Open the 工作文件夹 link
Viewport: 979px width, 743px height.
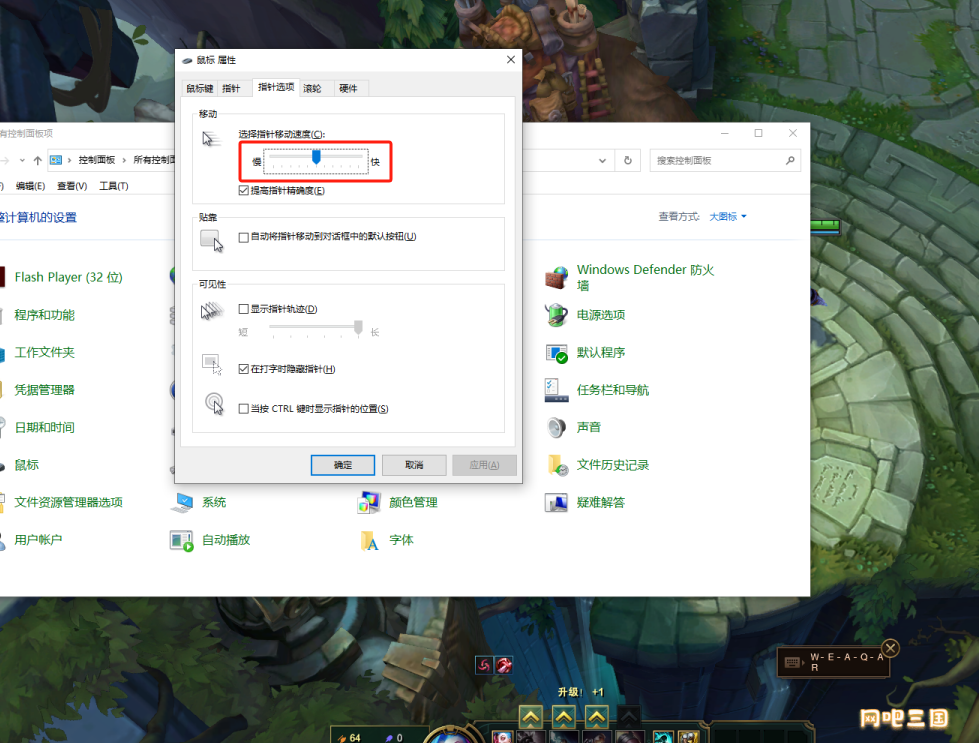tap(44, 353)
